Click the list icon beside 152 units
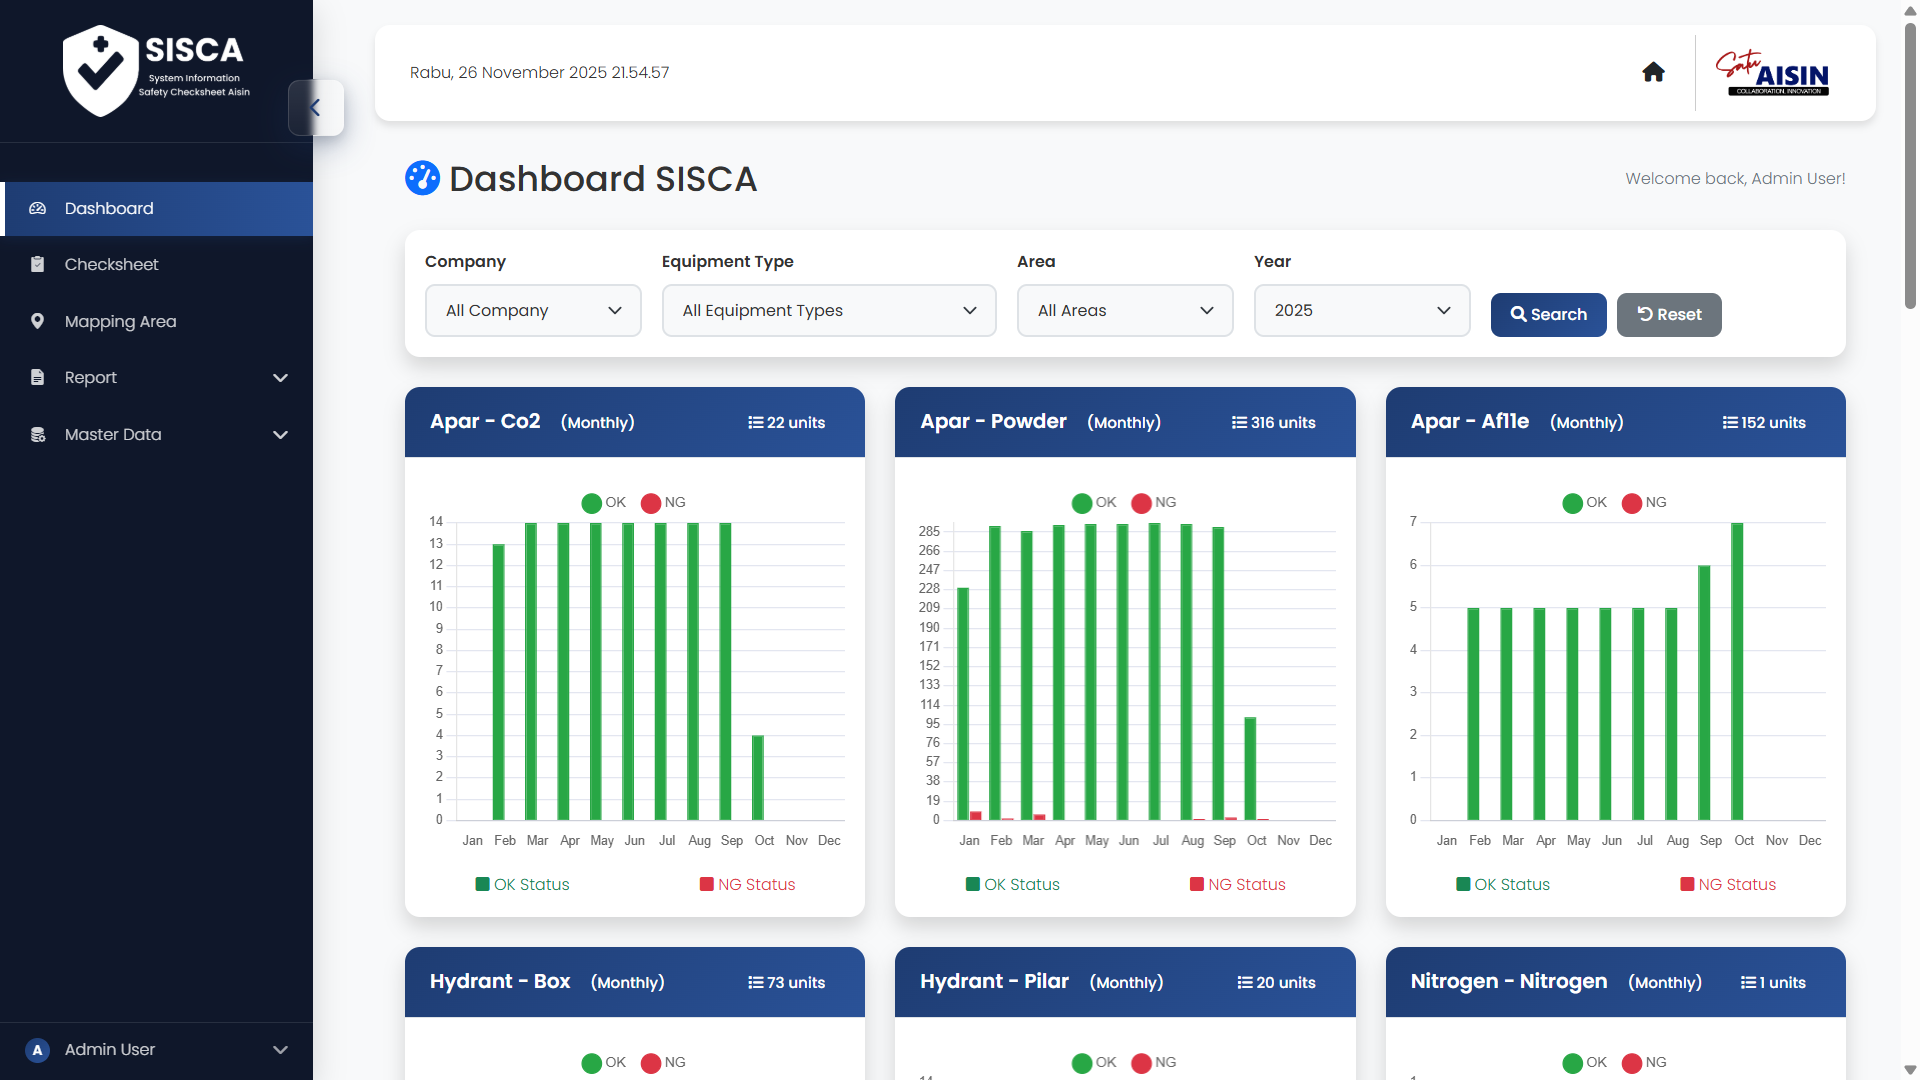This screenshot has width=1920, height=1080. [x=1730, y=423]
